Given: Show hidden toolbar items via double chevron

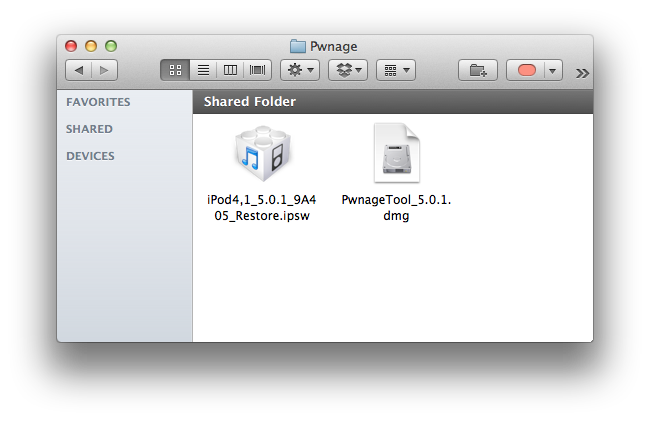Looking at the screenshot, I should tap(583, 72).
